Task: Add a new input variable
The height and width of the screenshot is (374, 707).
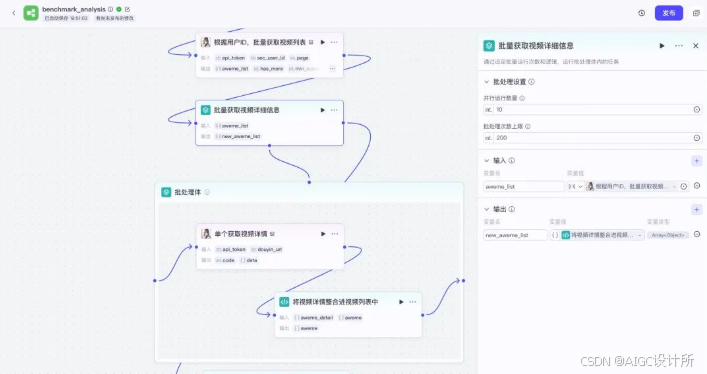Action: tap(697, 161)
